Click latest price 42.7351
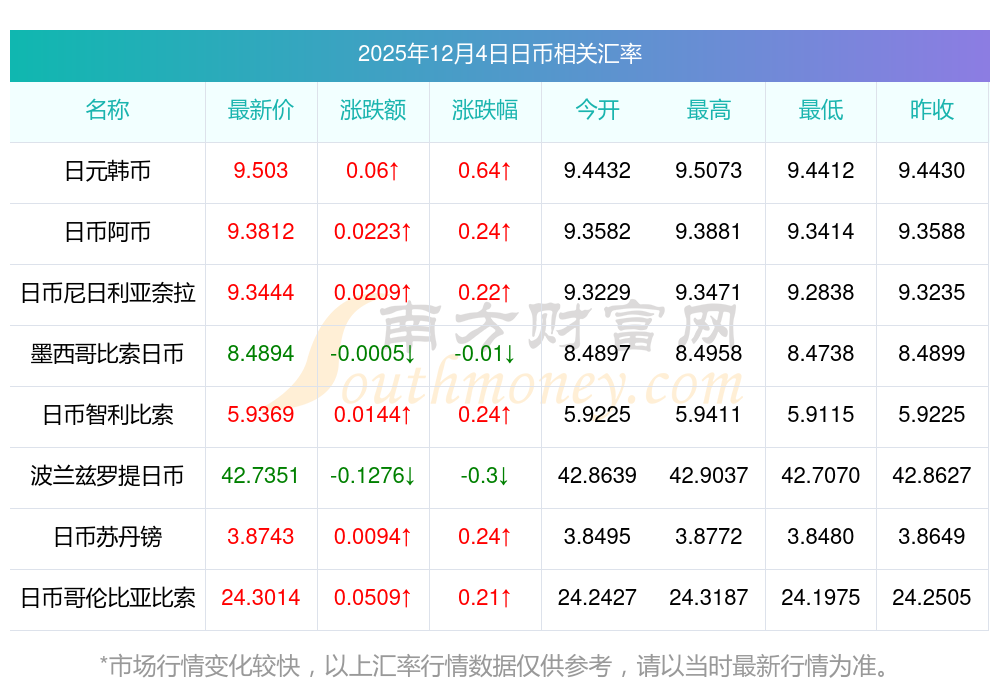Screen dimensions: 1000x697 [261, 476]
